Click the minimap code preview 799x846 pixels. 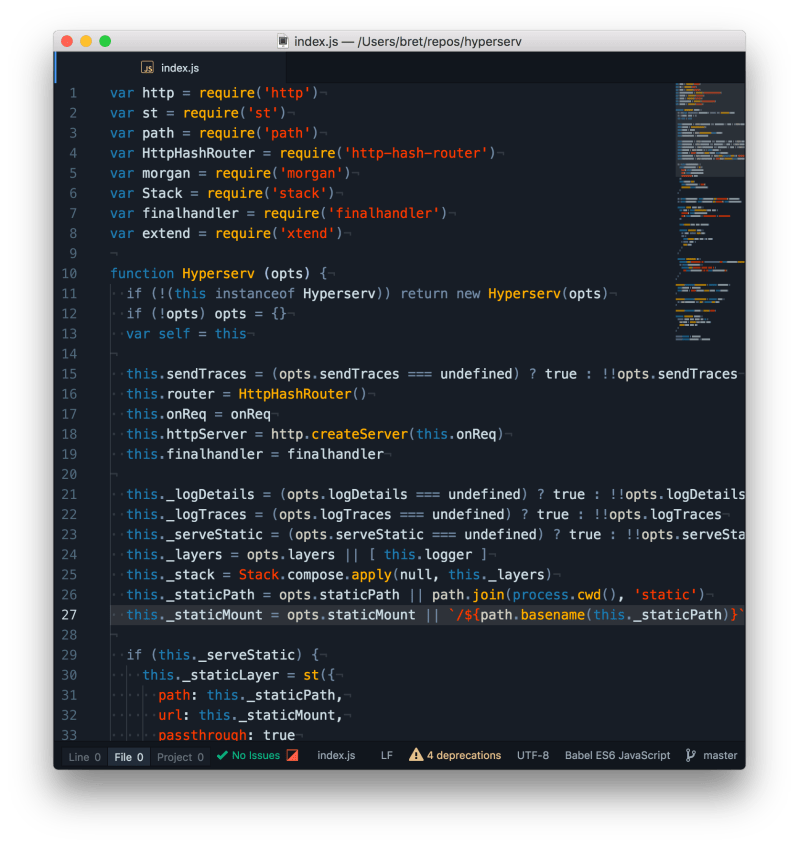click(x=710, y=213)
